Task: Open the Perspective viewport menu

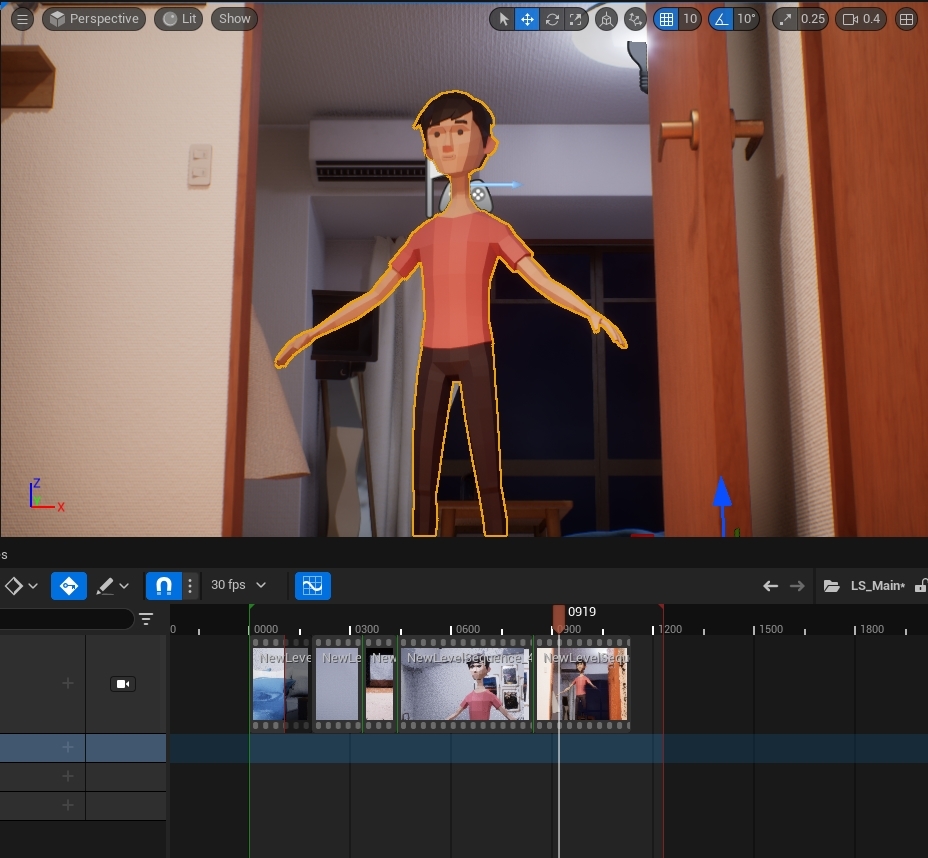Action: [95, 19]
